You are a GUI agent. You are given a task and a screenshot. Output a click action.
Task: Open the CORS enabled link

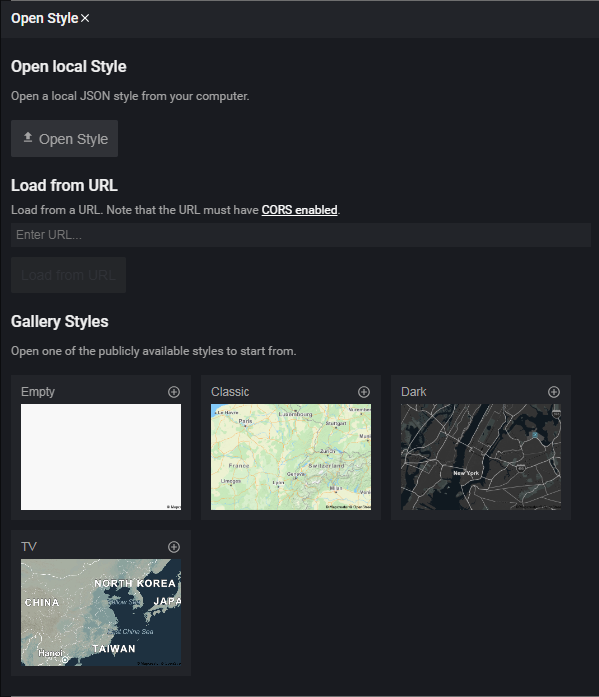tap(299, 210)
